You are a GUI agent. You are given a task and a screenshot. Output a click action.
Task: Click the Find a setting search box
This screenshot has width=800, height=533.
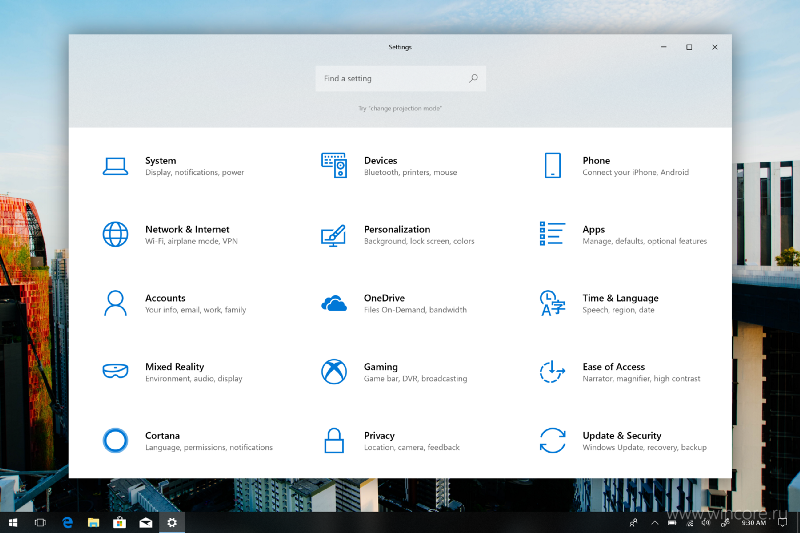[x=401, y=79]
